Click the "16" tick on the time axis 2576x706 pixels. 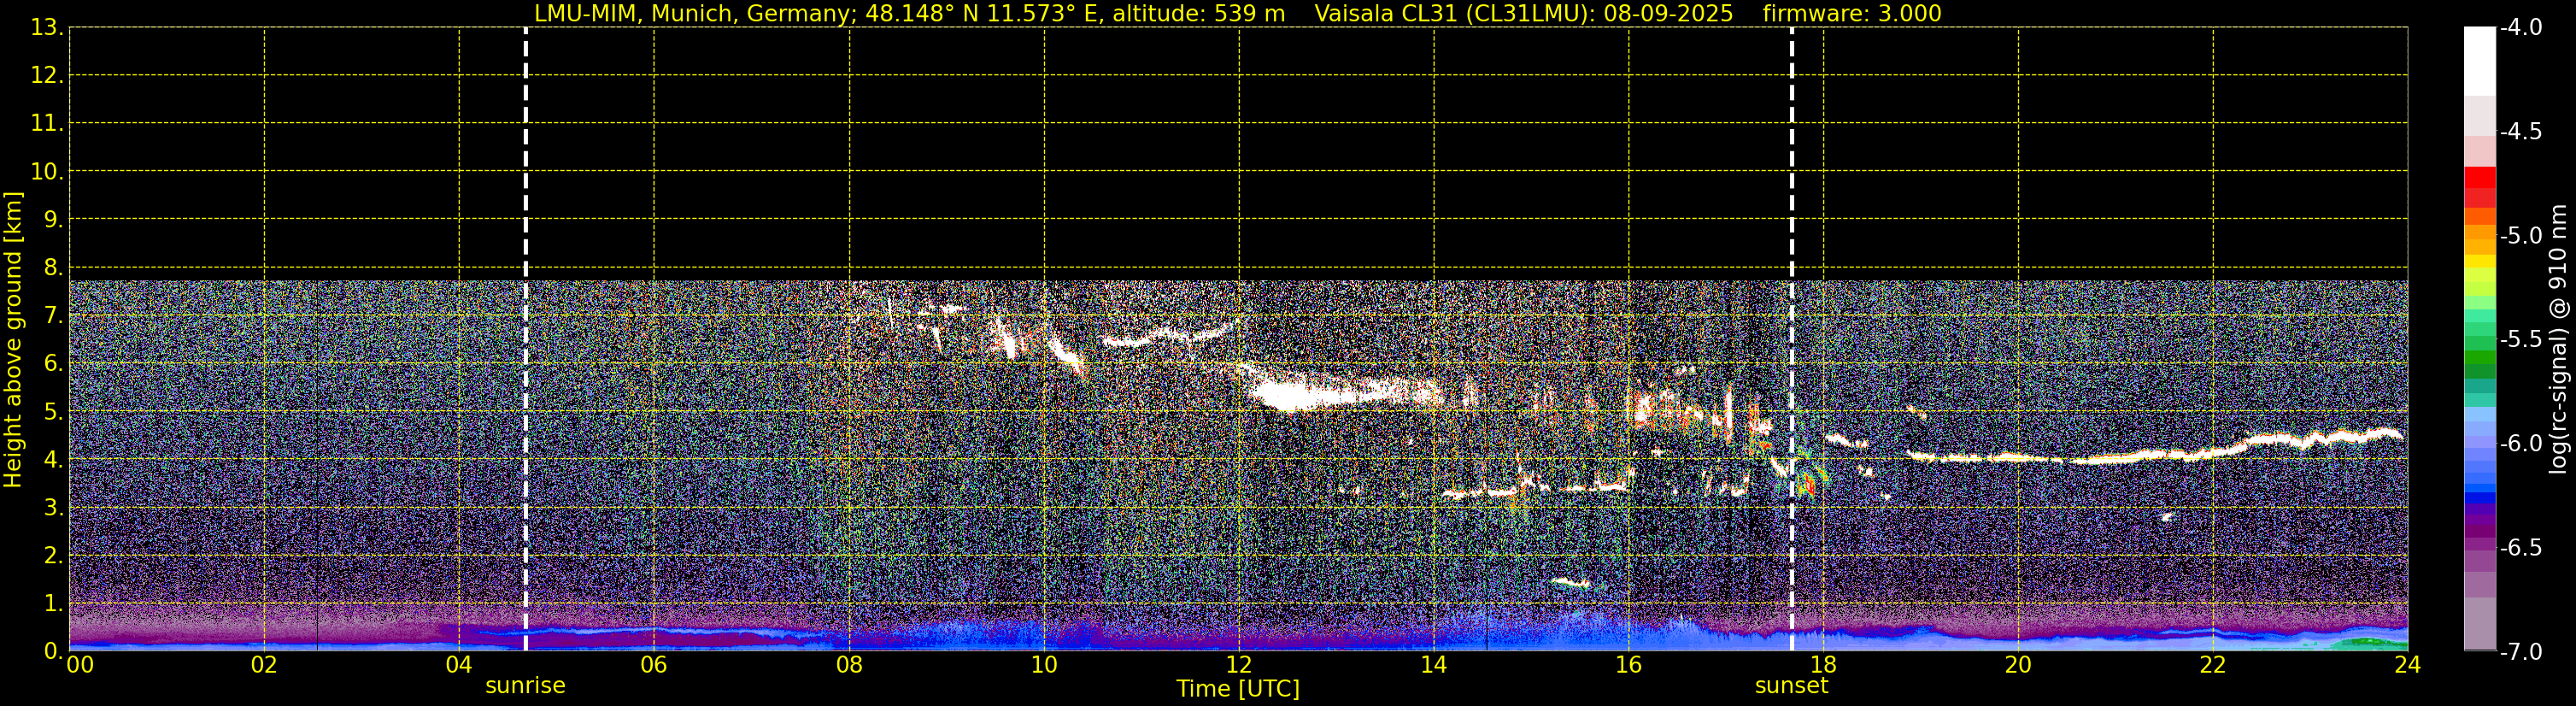point(1629,665)
